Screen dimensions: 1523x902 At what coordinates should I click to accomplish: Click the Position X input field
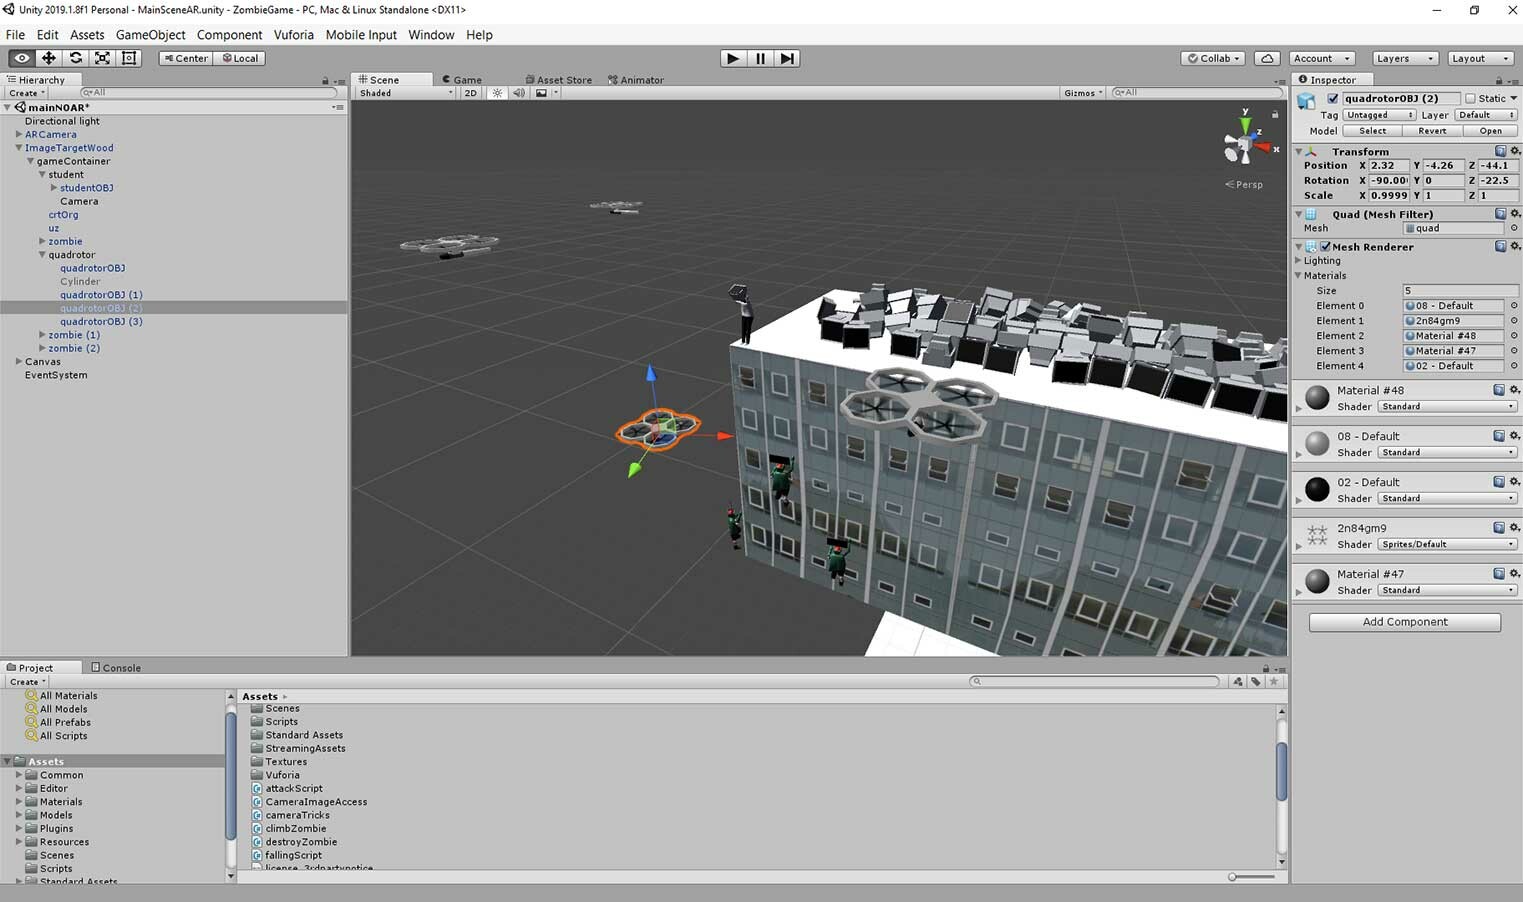[x=1389, y=166]
